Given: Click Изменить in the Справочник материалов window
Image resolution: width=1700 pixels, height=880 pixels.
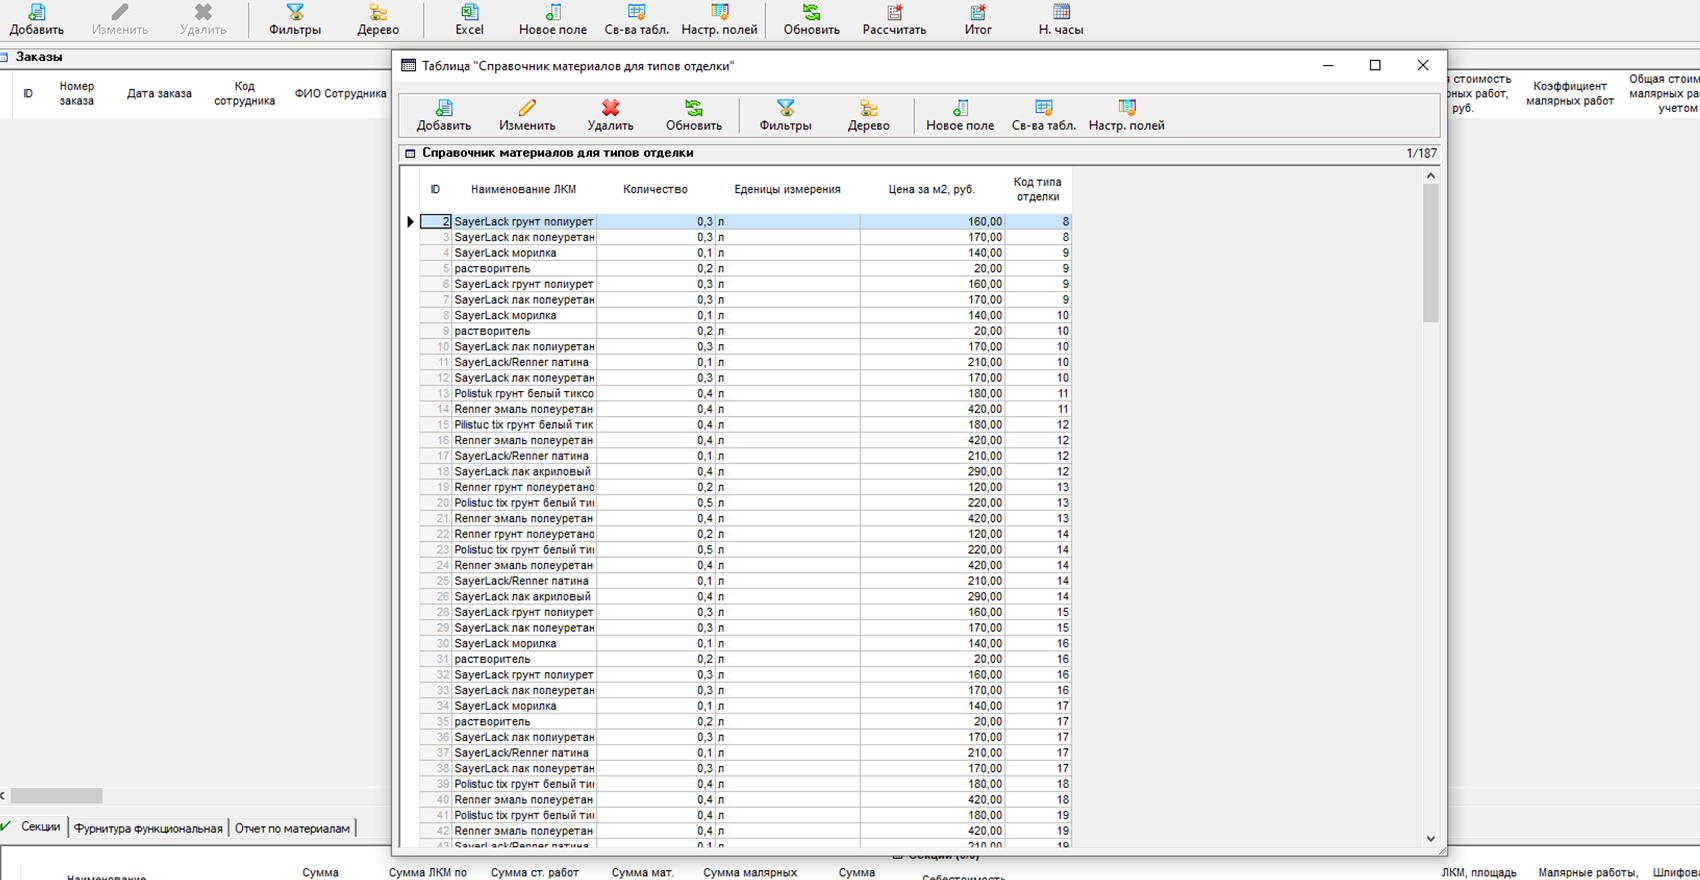Looking at the screenshot, I should point(527,116).
